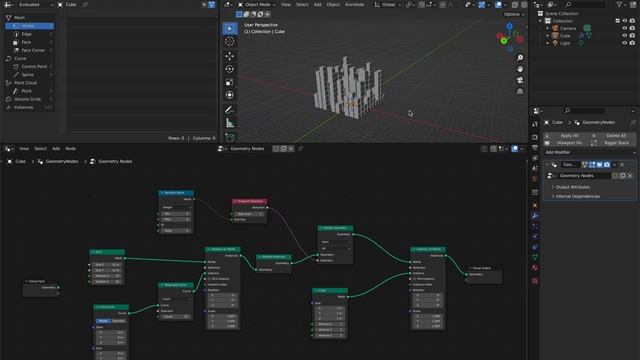Choose the Rotate tool in viewport toolbar
The width and height of the screenshot is (640, 360).
pyautogui.click(x=230, y=69)
